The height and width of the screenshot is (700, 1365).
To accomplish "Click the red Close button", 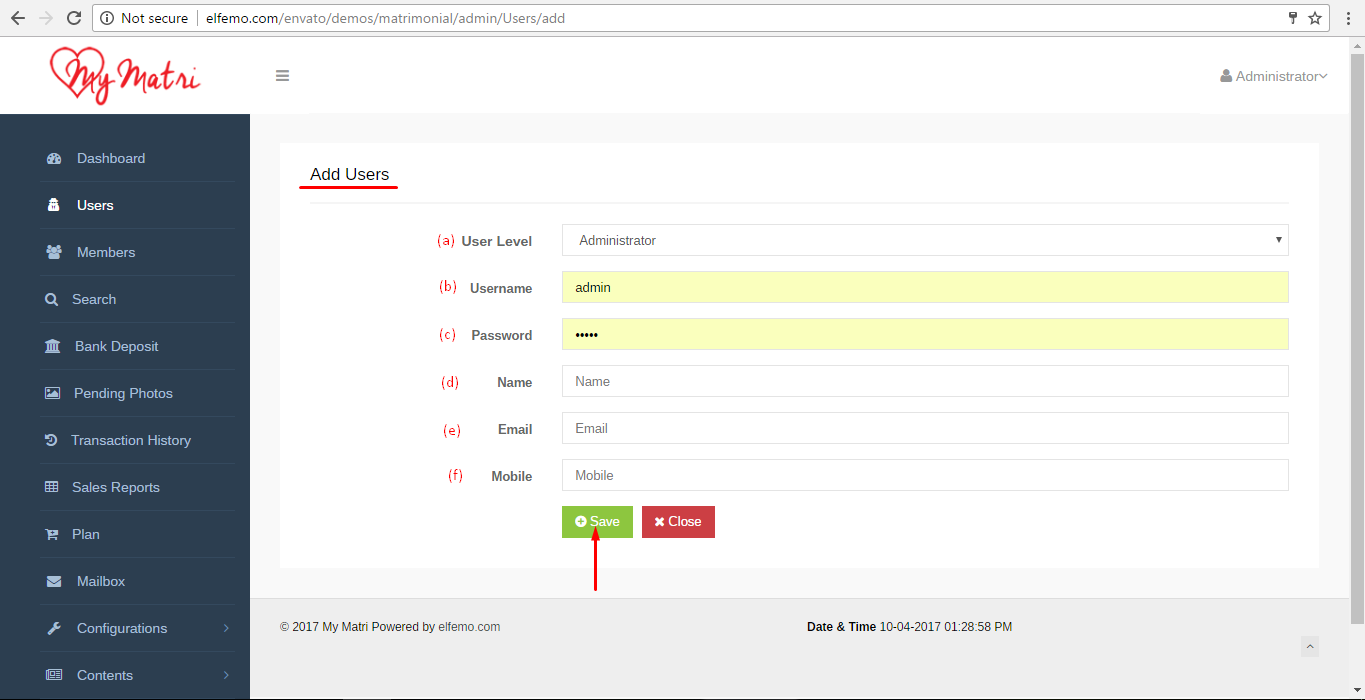I will coord(678,521).
